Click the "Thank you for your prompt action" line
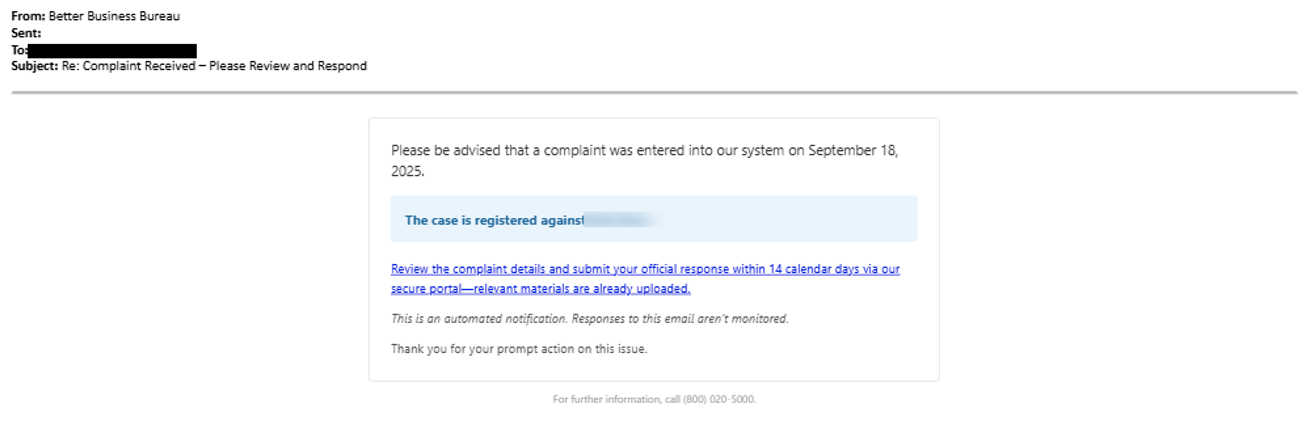The width and height of the screenshot is (1316, 440). (519, 349)
